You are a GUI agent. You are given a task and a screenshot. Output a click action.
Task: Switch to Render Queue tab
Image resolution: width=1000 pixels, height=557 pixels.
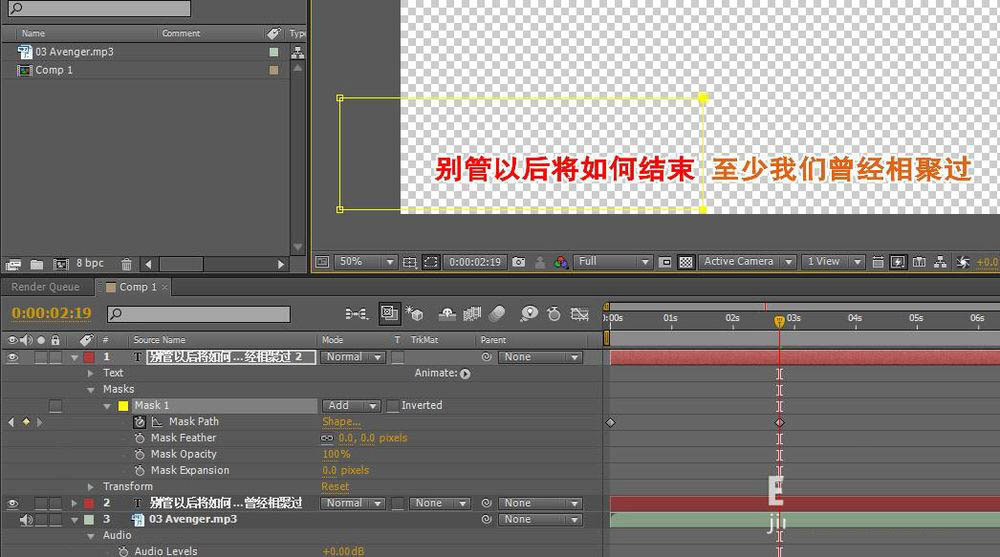(45, 287)
